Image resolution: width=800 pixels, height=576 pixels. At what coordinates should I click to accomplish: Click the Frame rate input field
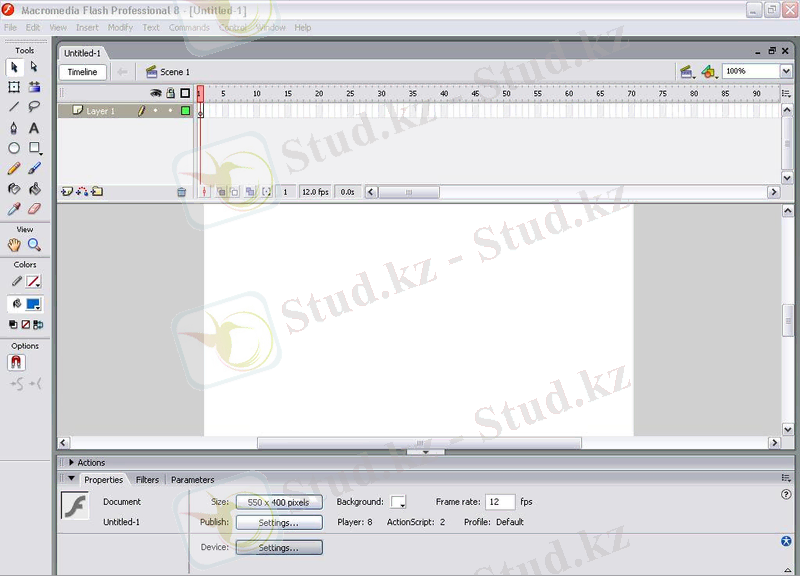(x=500, y=502)
